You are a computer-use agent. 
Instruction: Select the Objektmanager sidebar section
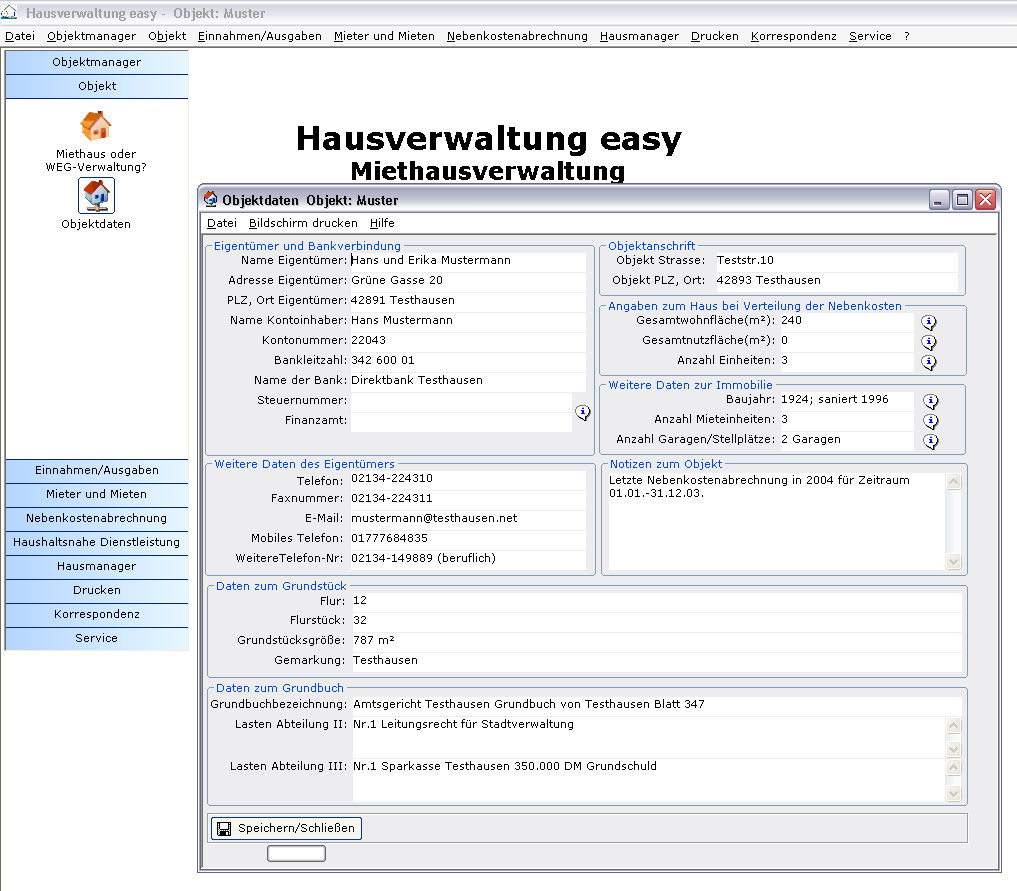(97, 62)
